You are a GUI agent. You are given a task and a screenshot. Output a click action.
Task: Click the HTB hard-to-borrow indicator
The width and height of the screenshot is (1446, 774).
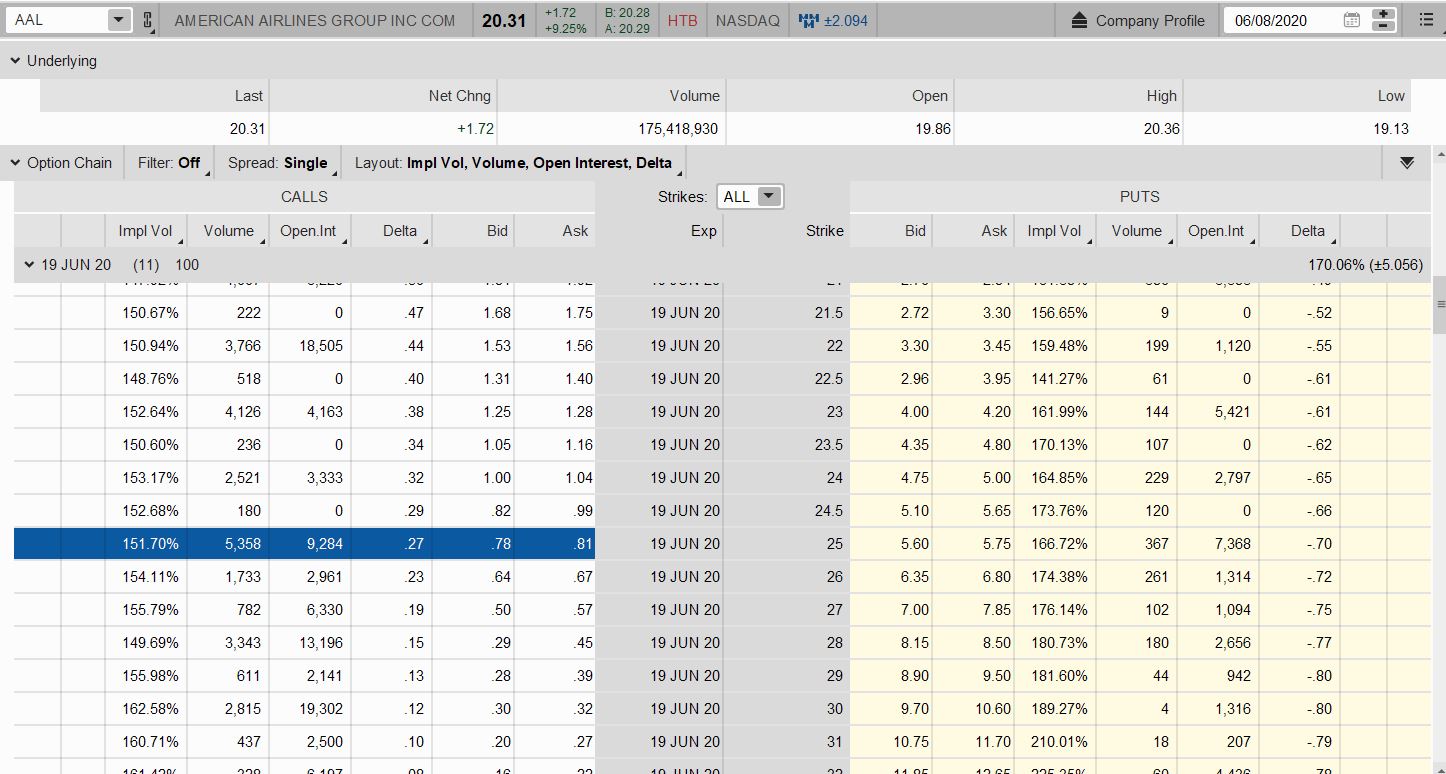point(683,20)
